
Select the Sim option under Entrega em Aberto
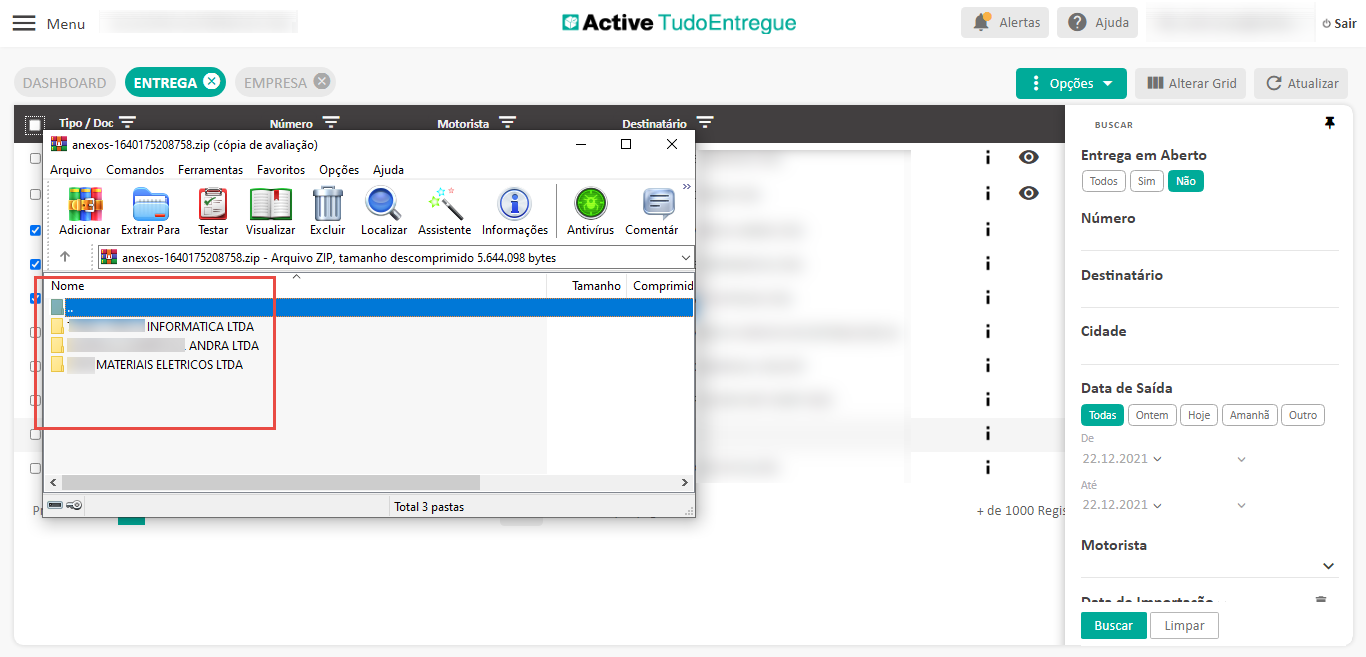point(1145,181)
